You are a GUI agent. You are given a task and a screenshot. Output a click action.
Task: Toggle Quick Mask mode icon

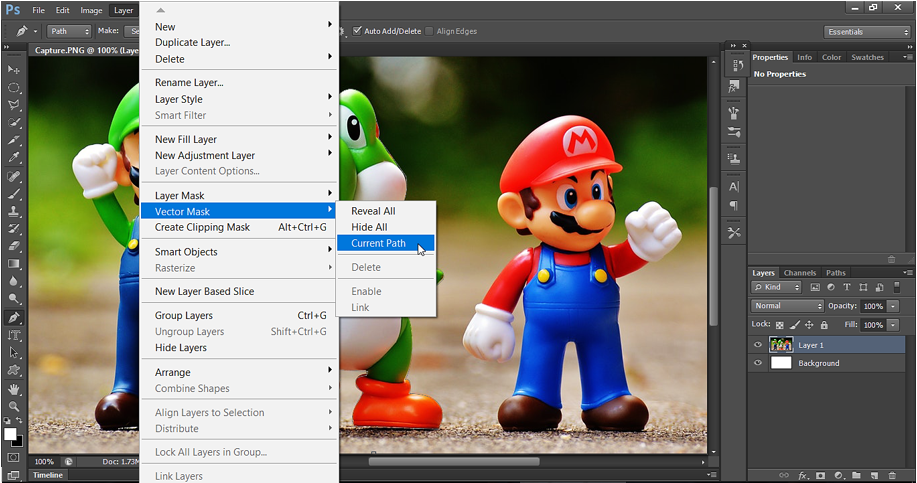13,457
